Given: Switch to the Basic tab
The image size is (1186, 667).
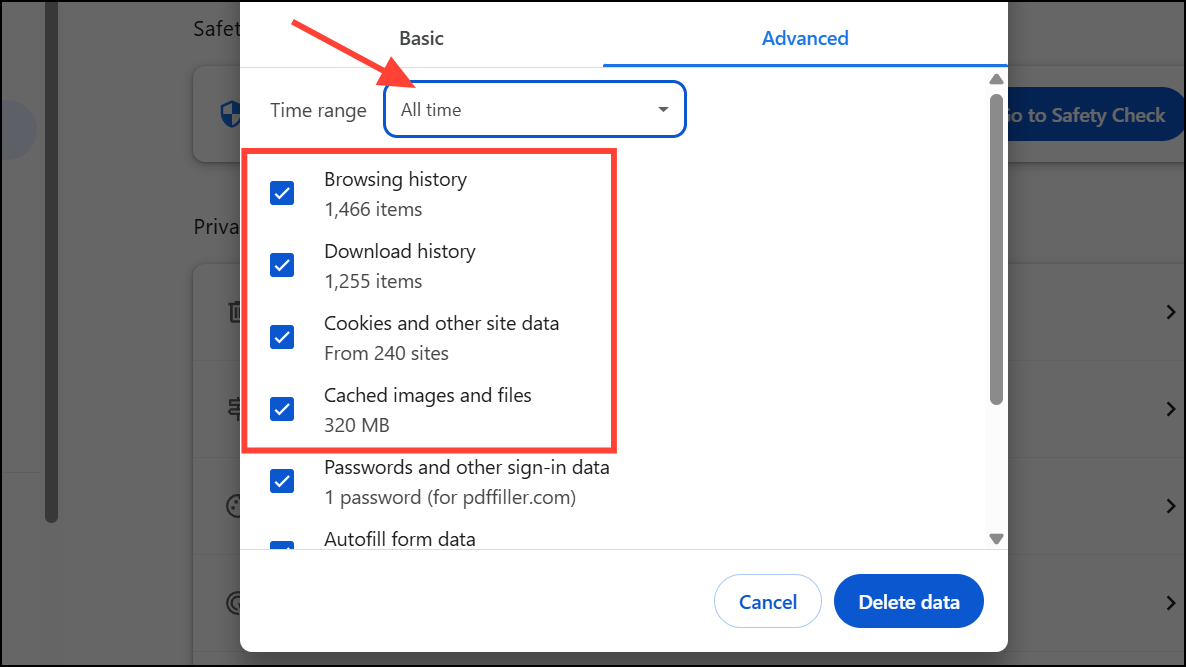Looking at the screenshot, I should coord(421,38).
